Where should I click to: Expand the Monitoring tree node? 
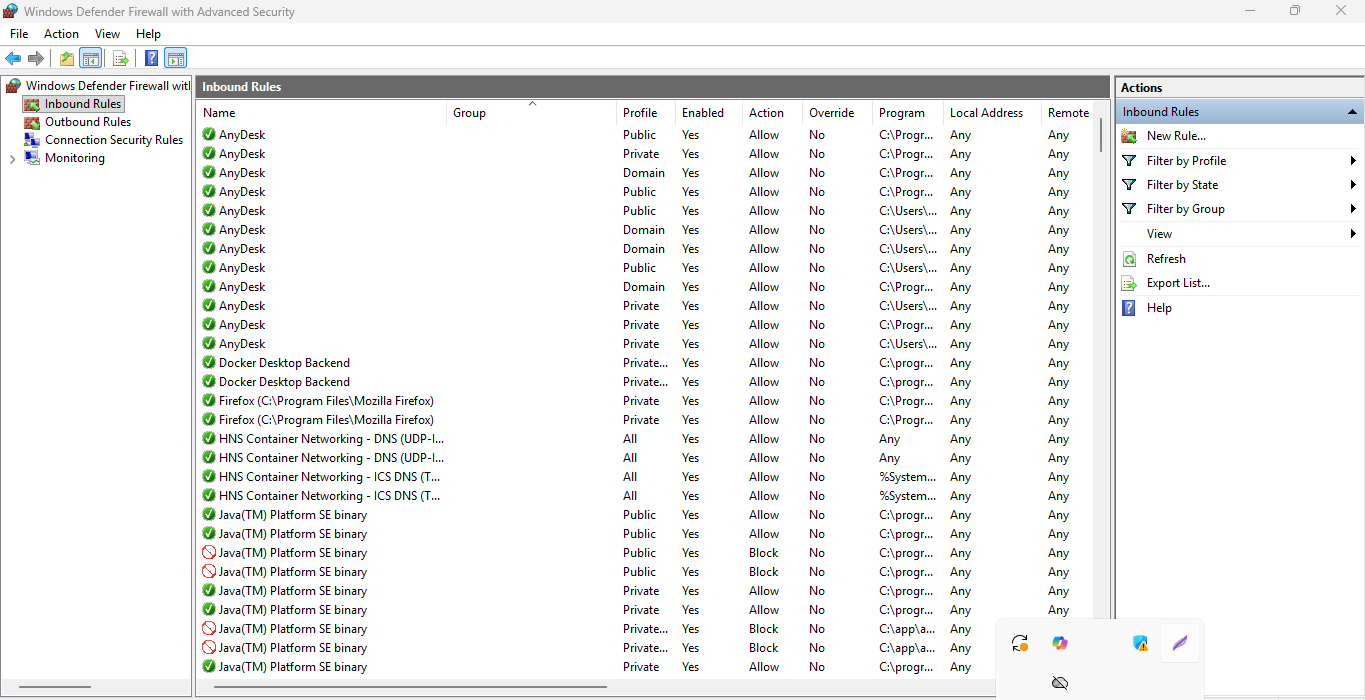coord(12,159)
